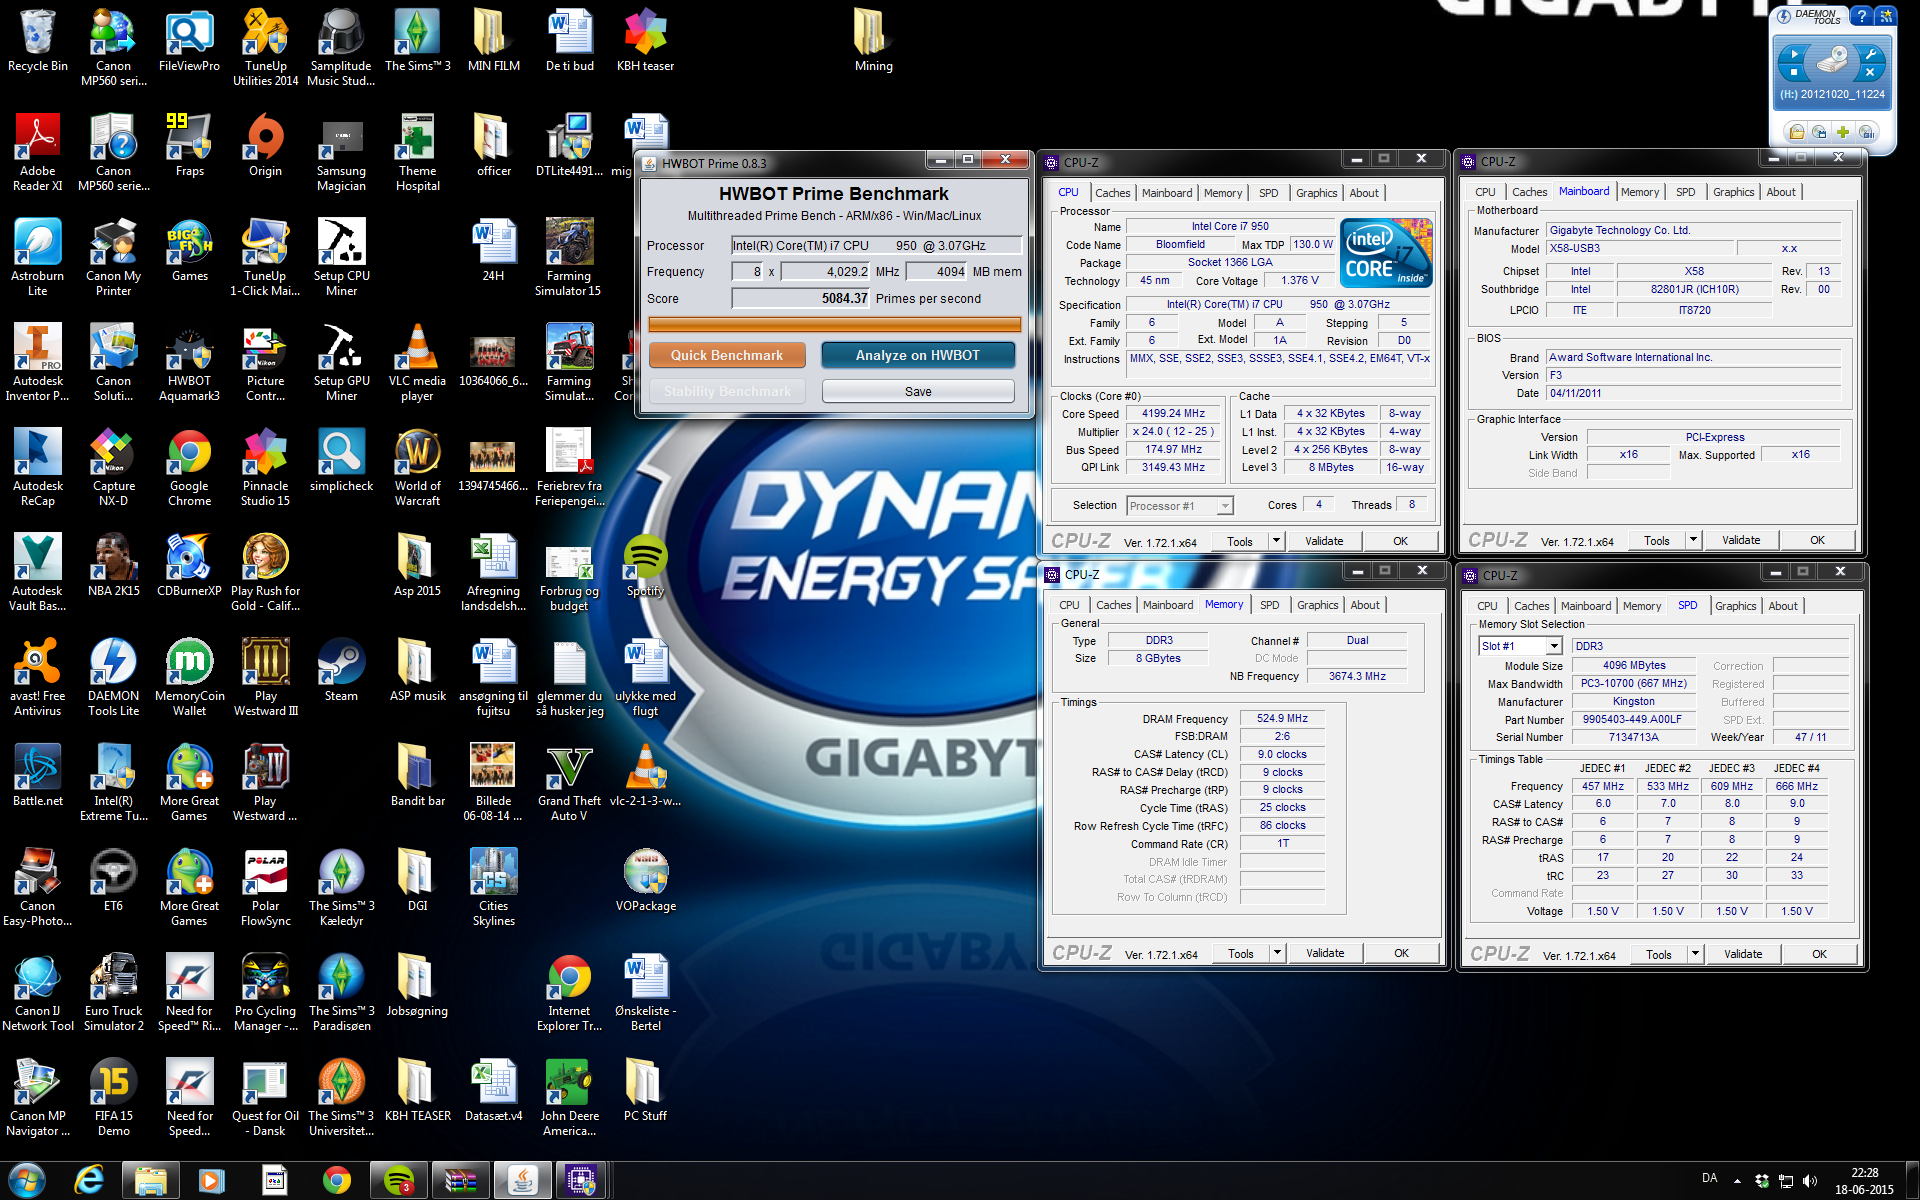This screenshot has width=1920, height=1200.
Task: Click the Spotify taskbar button
Action: [399, 1181]
